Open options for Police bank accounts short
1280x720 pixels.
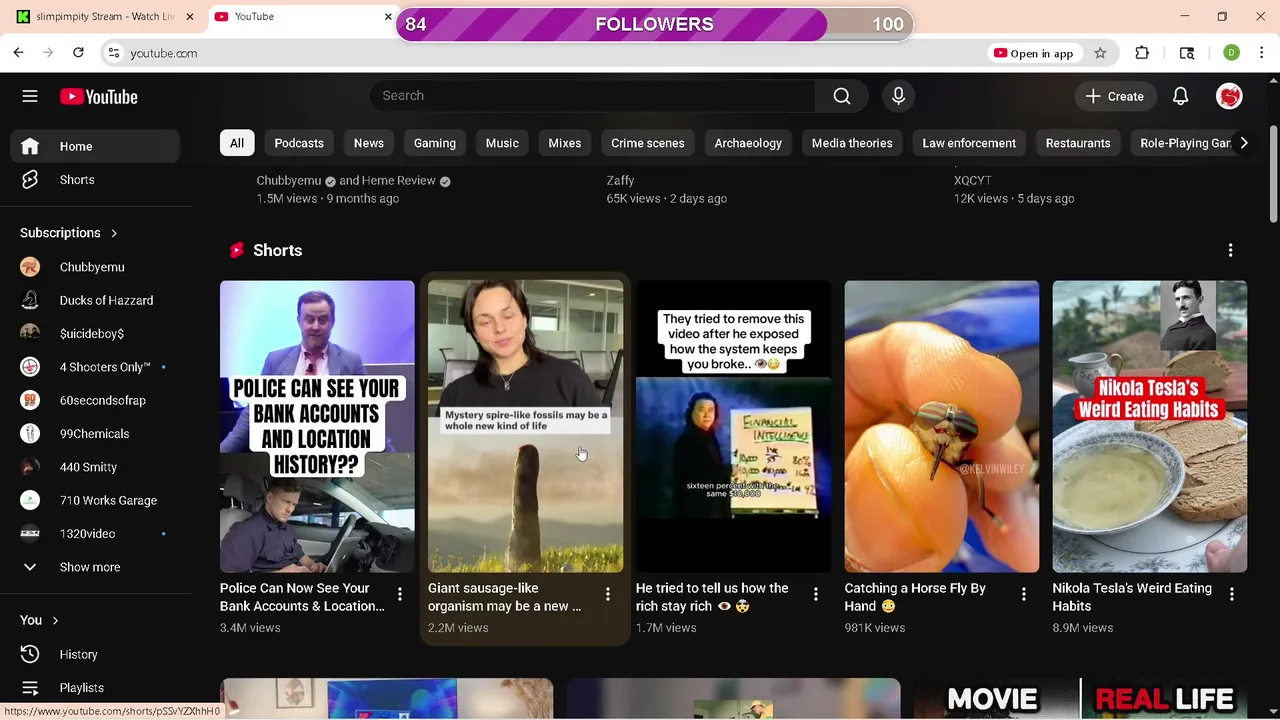pyautogui.click(x=399, y=595)
